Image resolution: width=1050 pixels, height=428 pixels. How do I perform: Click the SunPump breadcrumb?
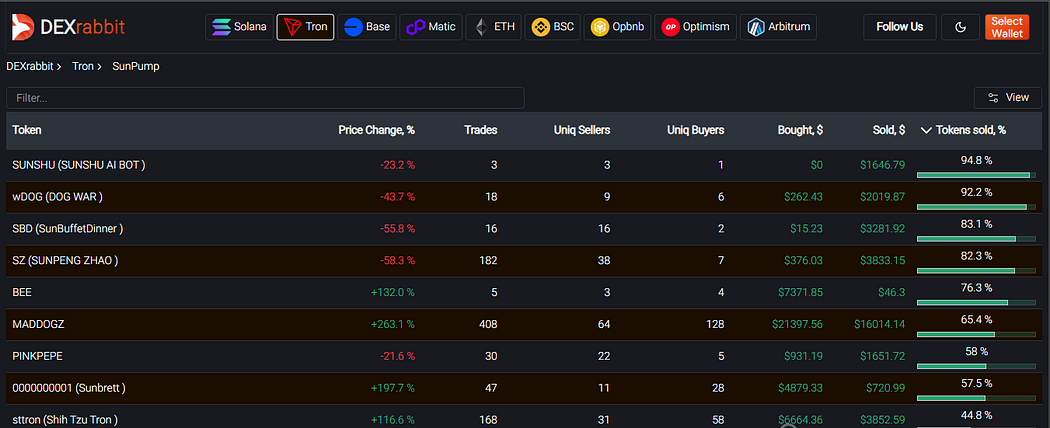click(136, 66)
